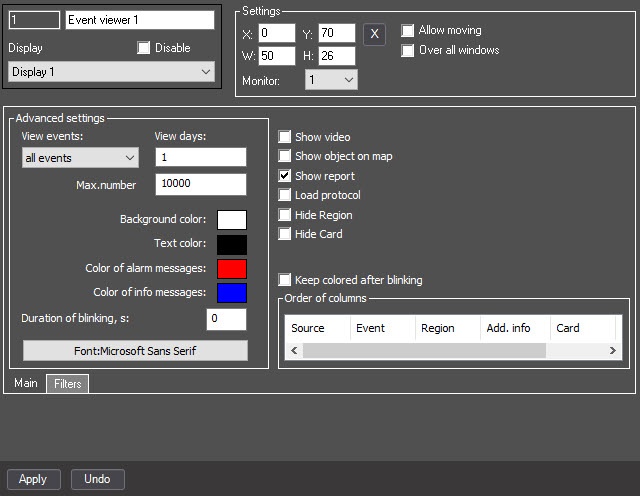The width and height of the screenshot is (640, 496).
Task: Open the Font:Microsoft Sans Serif selector
Action: [135, 350]
